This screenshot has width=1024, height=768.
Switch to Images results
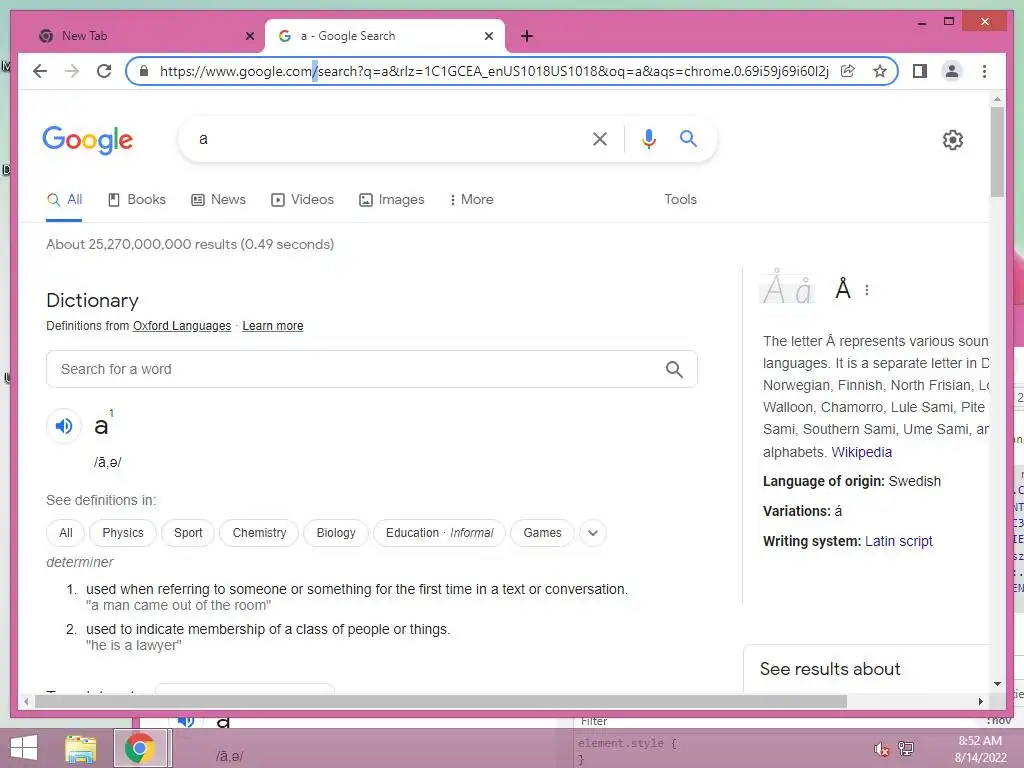tap(392, 200)
